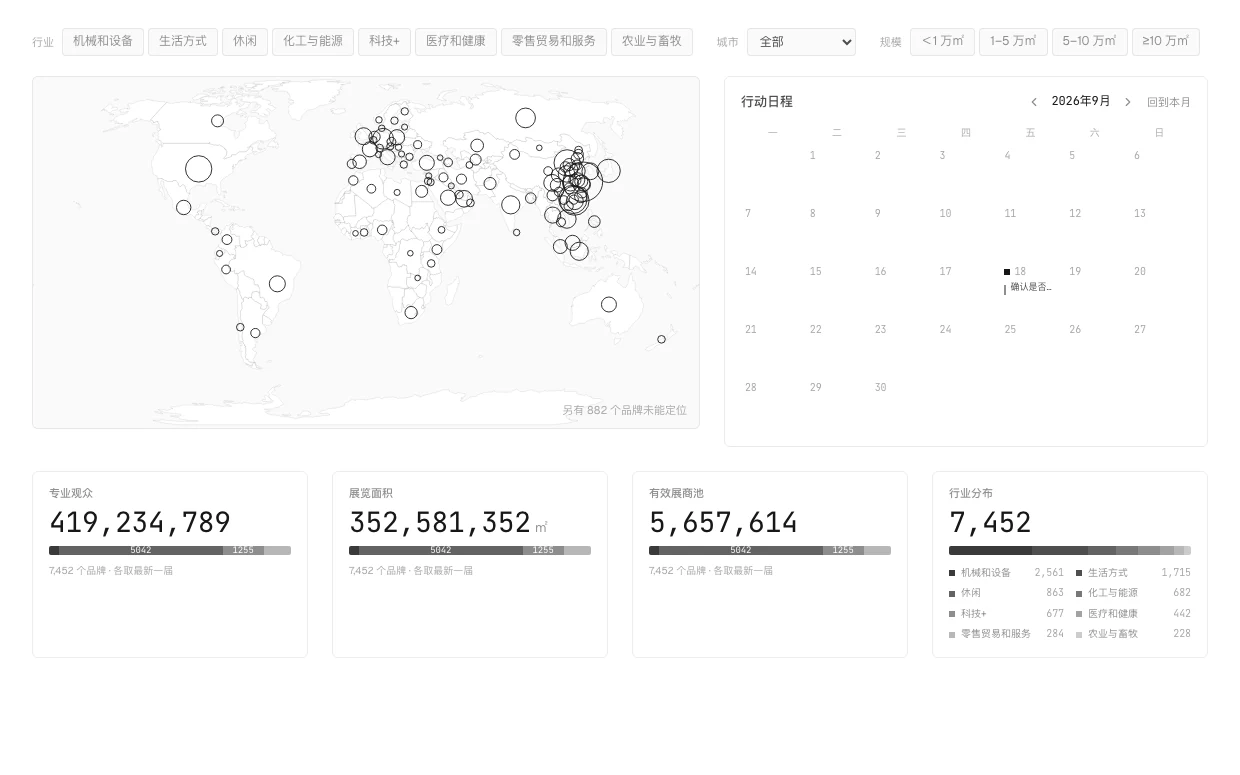
Task: Toggle the 生活方式 industry filter chip
Action: point(183,42)
